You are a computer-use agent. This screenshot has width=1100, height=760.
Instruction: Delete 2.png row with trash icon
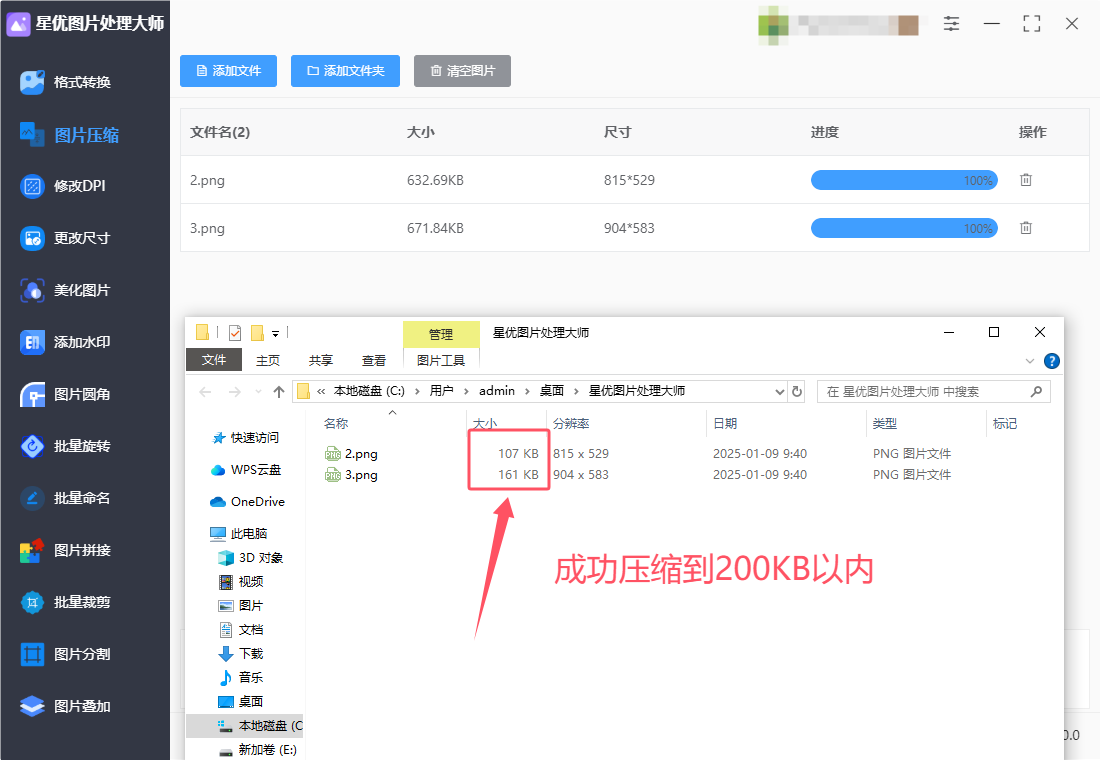click(1026, 180)
